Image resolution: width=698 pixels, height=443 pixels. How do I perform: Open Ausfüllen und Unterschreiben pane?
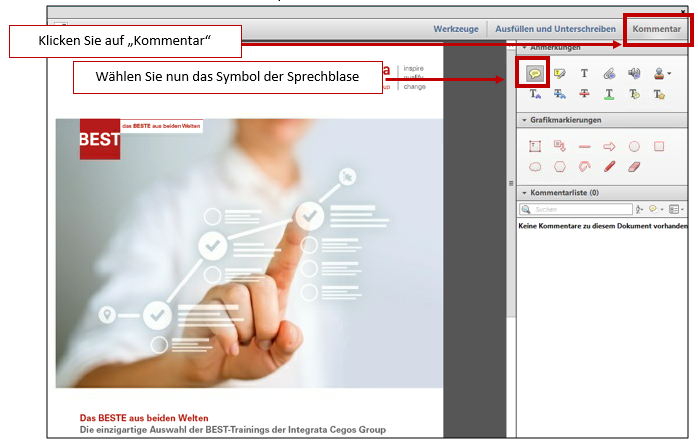click(555, 29)
